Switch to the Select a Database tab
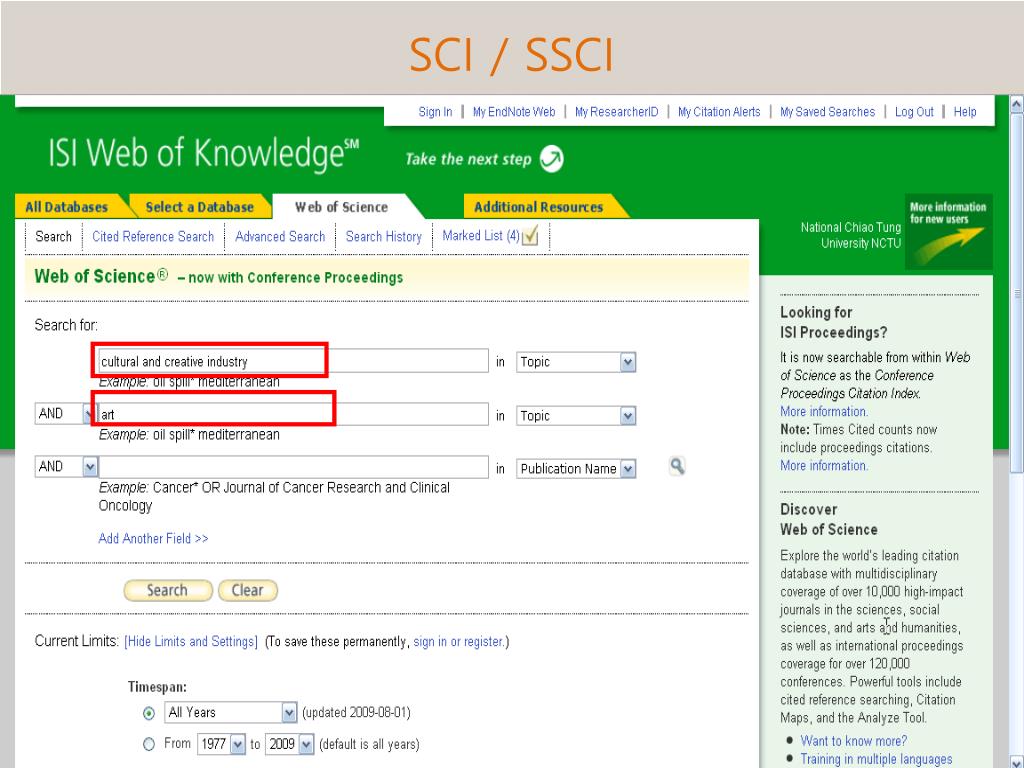The width and height of the screenshot is (1024, 768). click(199, 207)
